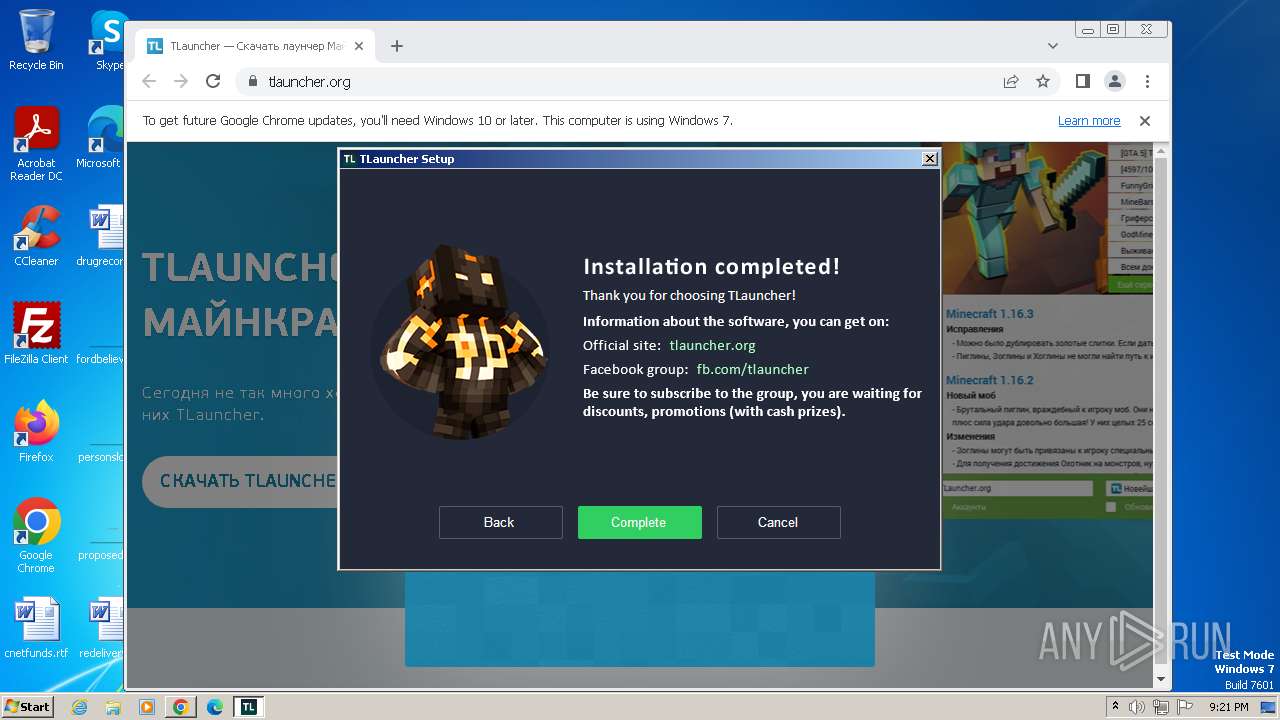This screenshot has height=720, width=1280.
Task: Open a new Chrome tab
Action: point(397,46)
